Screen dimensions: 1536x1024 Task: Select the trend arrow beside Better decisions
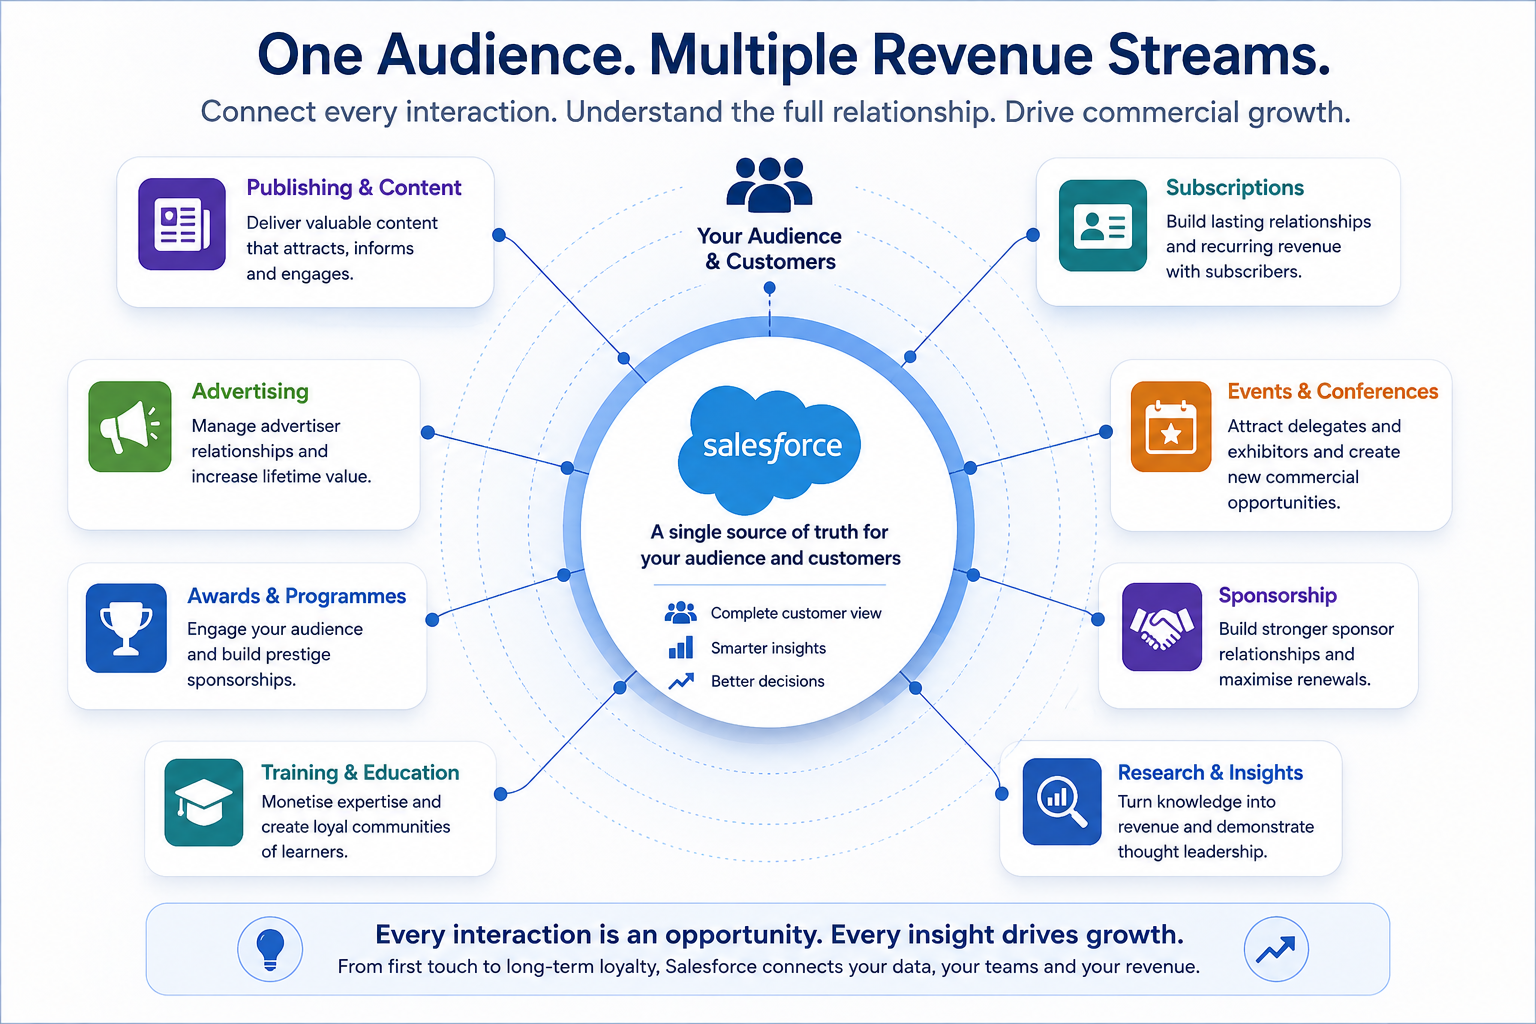point(681,681)
